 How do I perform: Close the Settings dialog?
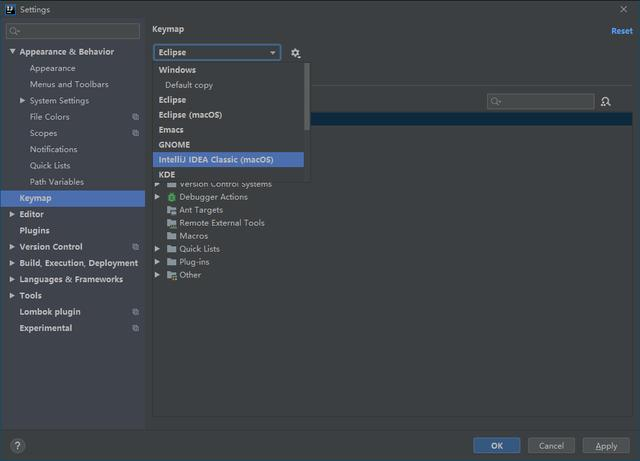623,9
